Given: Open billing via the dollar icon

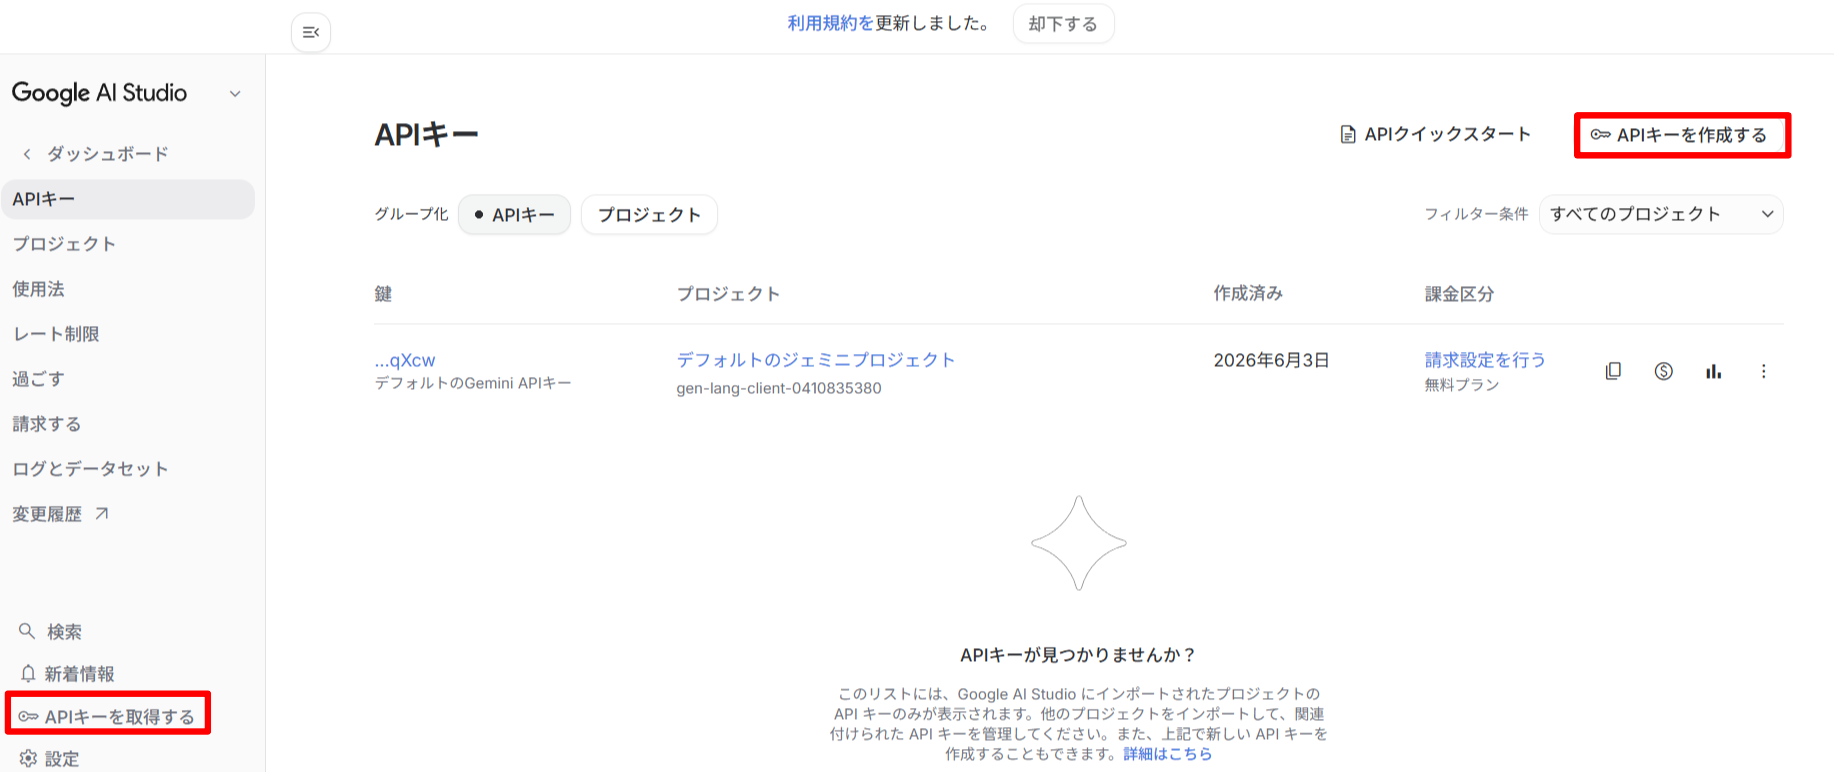Looking at the screenshot, I should (x=1663, y=371).
